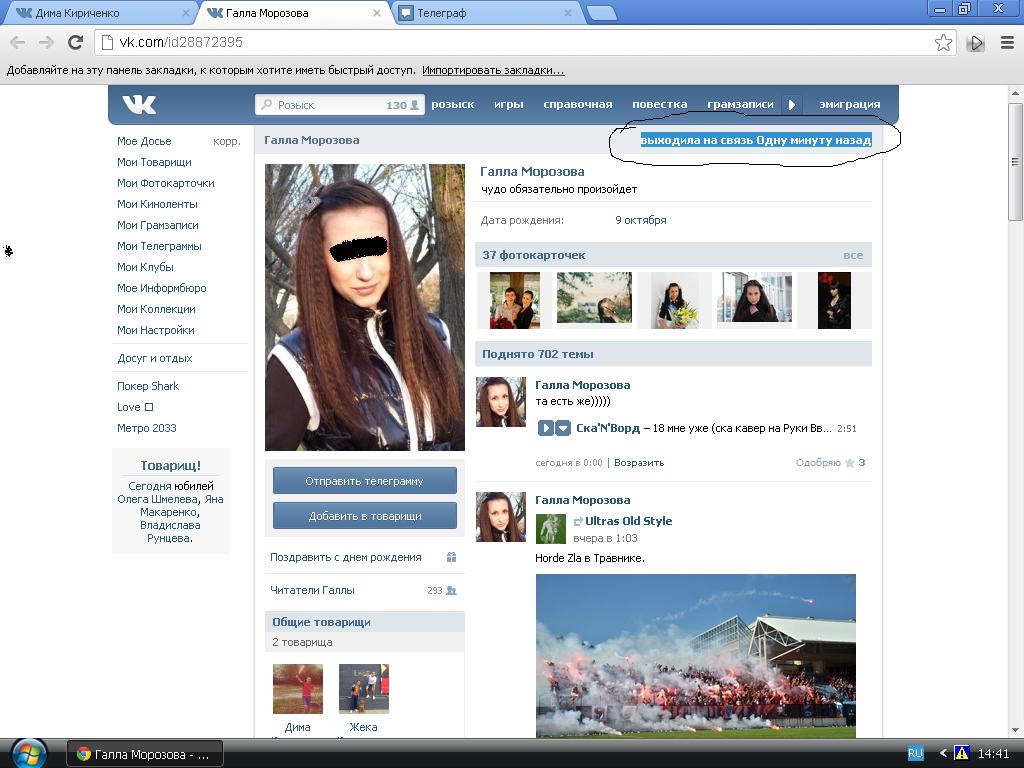Open the Windows Start button
This screenshot has width=1024, height=768.
29,754
